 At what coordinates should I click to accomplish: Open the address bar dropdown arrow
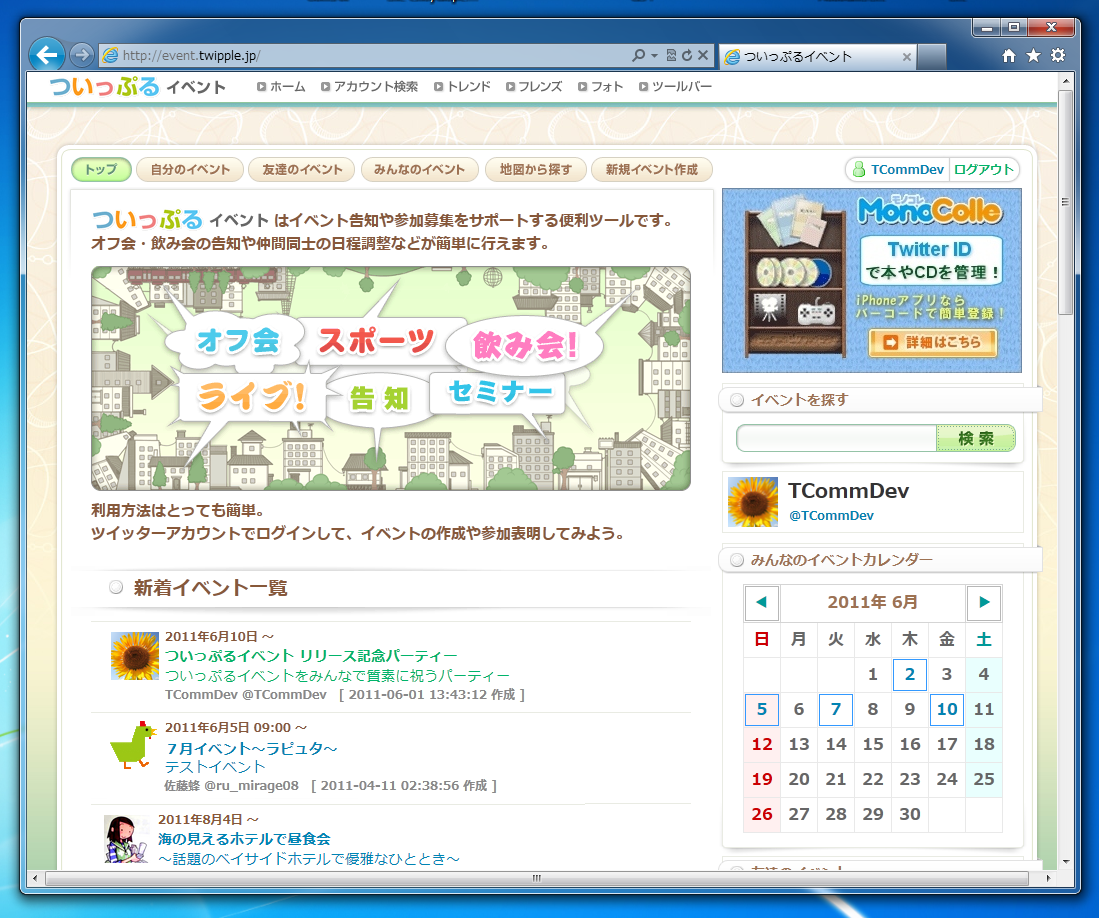[654, 55]
